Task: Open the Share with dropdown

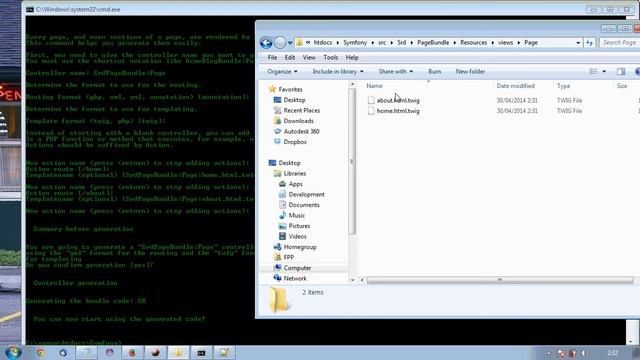Action: [396, 71]
